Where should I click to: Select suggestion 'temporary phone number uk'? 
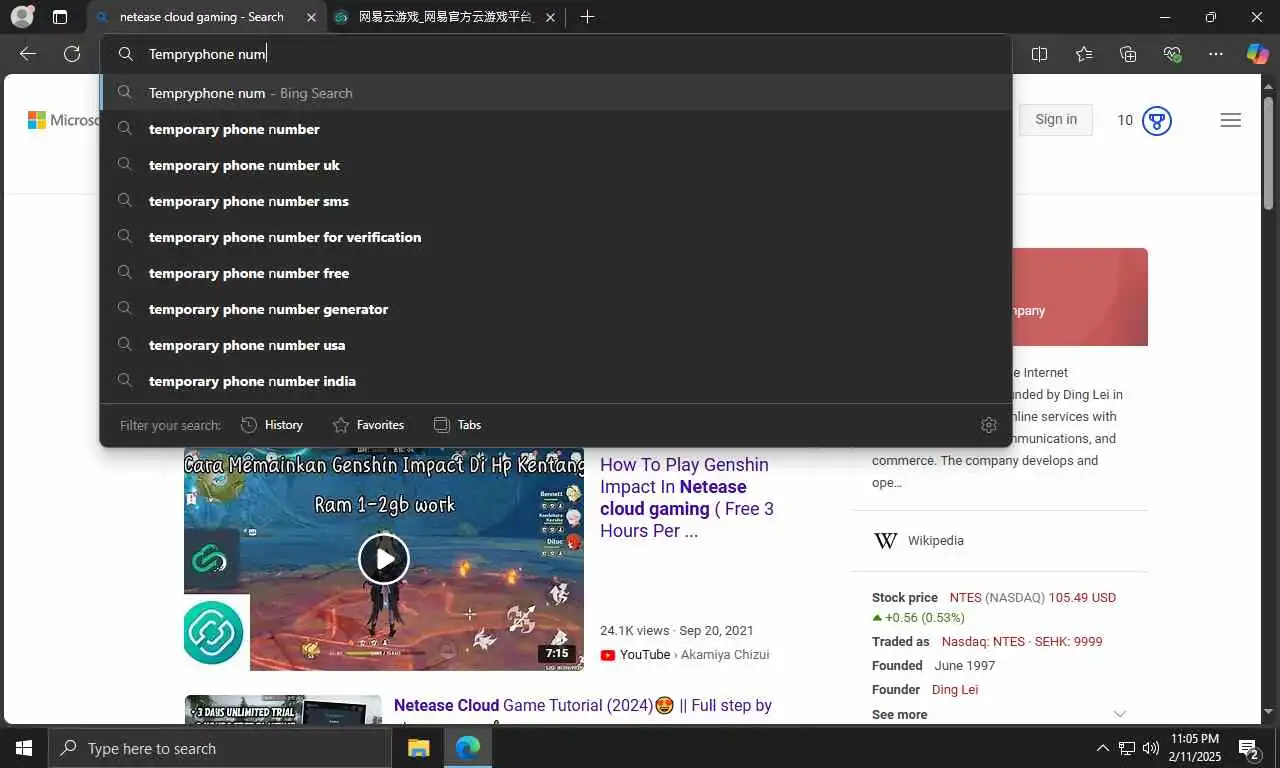pos(556,165)
